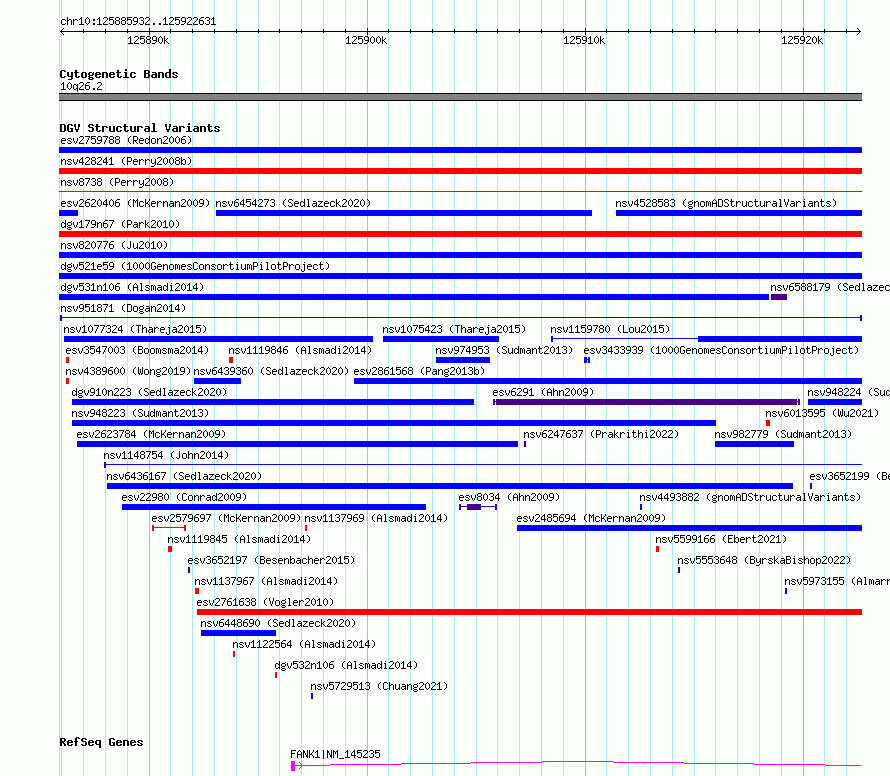Open the nsv6454273 (Sedlazeck2020) variant label
This screenshot has height=776, width=890.
(x=293, y=203)
